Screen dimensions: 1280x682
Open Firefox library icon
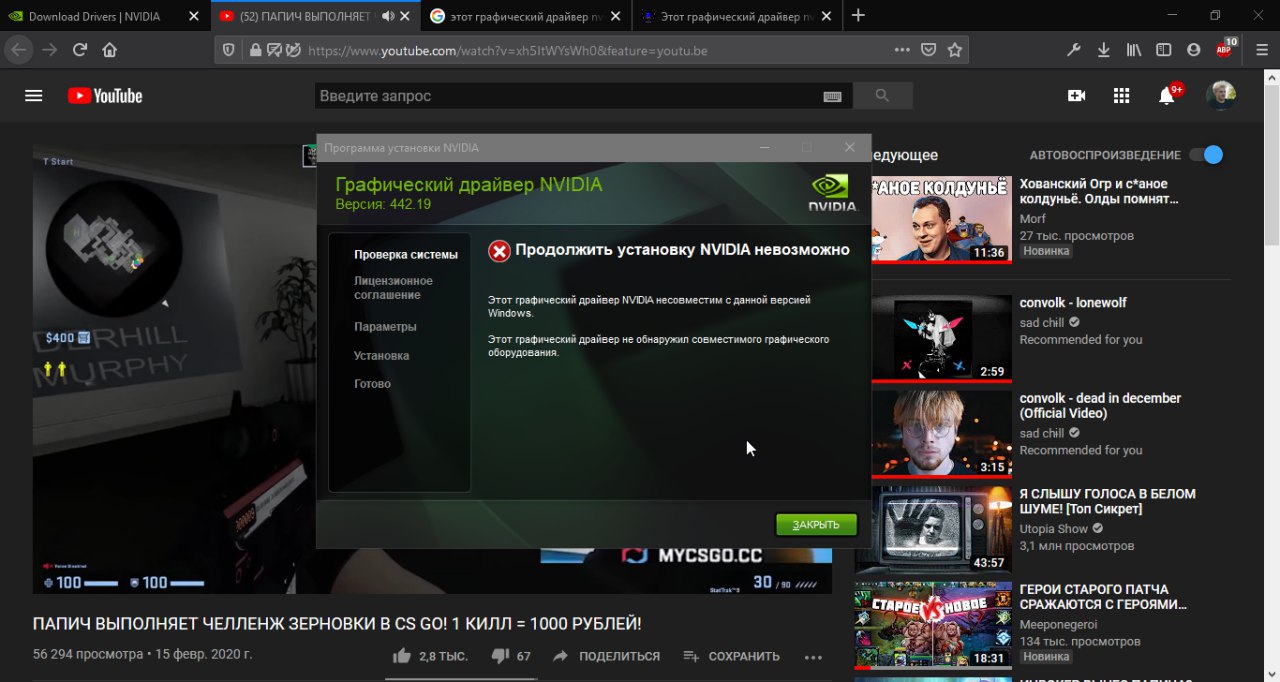[x=1134, y=49]
